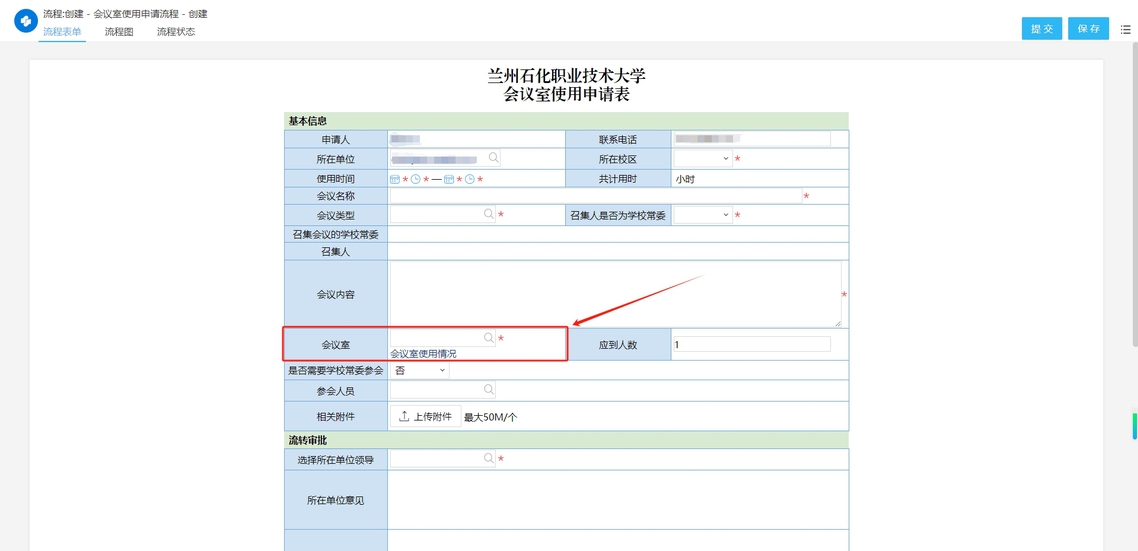Image resolution: width=1138 pixels, height=551 pixels.
Task: Open 是否需要学校常委参会 dropdown showing 否
Action: tap(419, 370)
